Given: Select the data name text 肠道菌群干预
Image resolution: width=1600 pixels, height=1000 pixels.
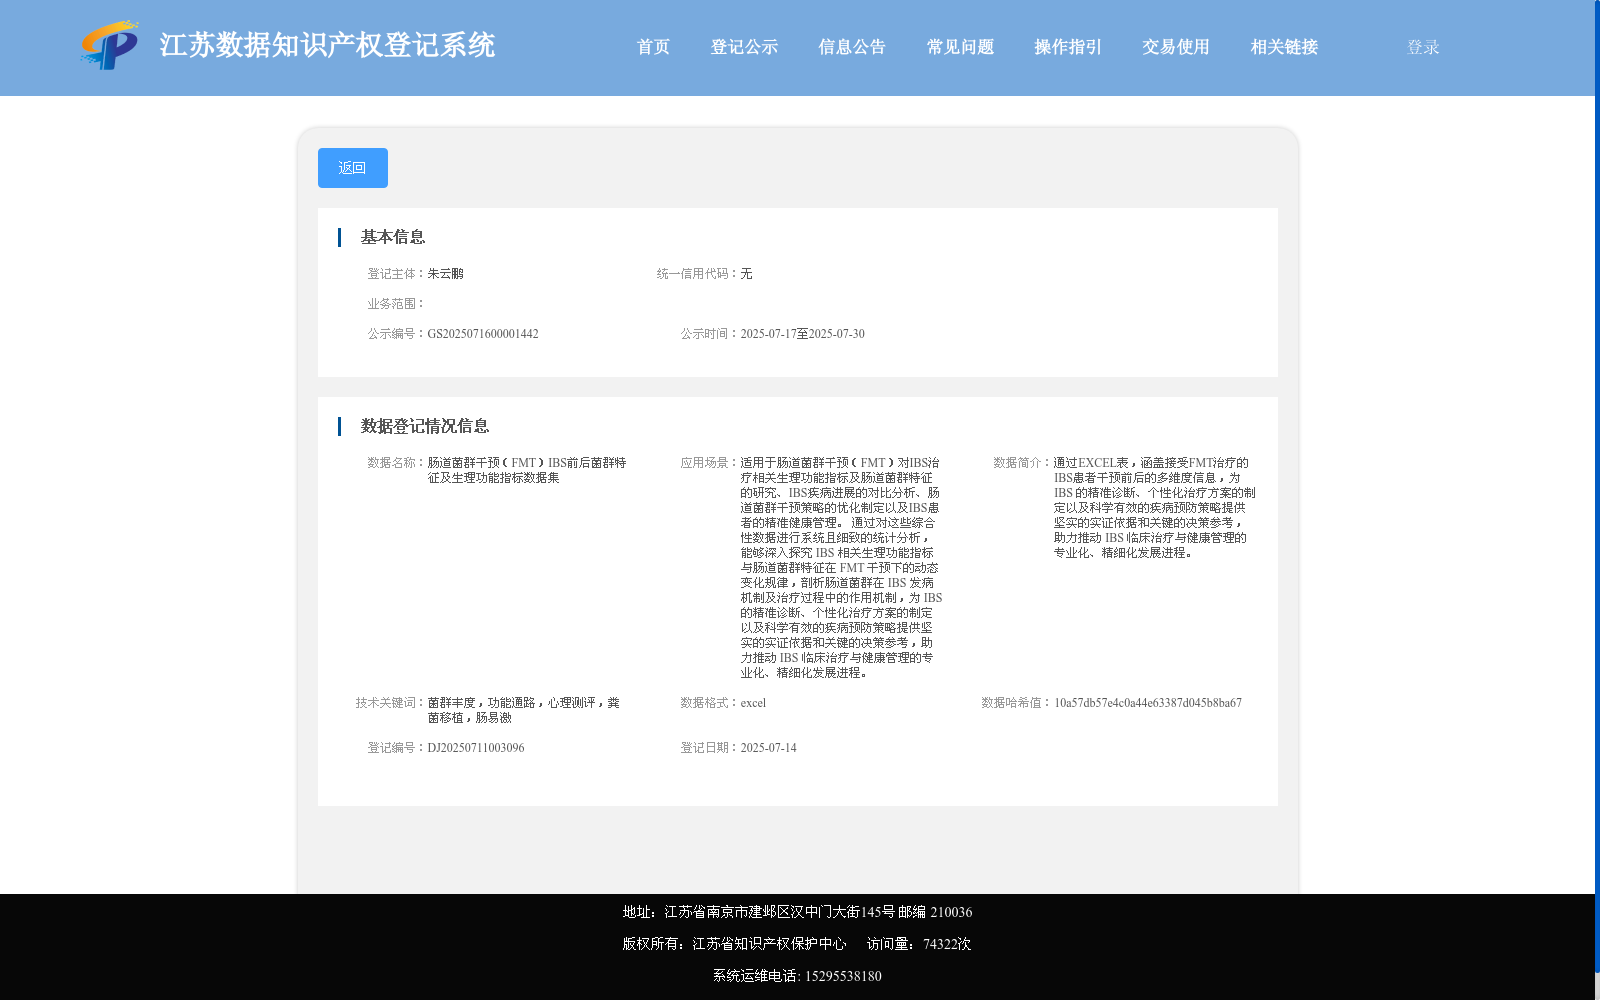Looking at the screenshot, I should tap(527, 470).
